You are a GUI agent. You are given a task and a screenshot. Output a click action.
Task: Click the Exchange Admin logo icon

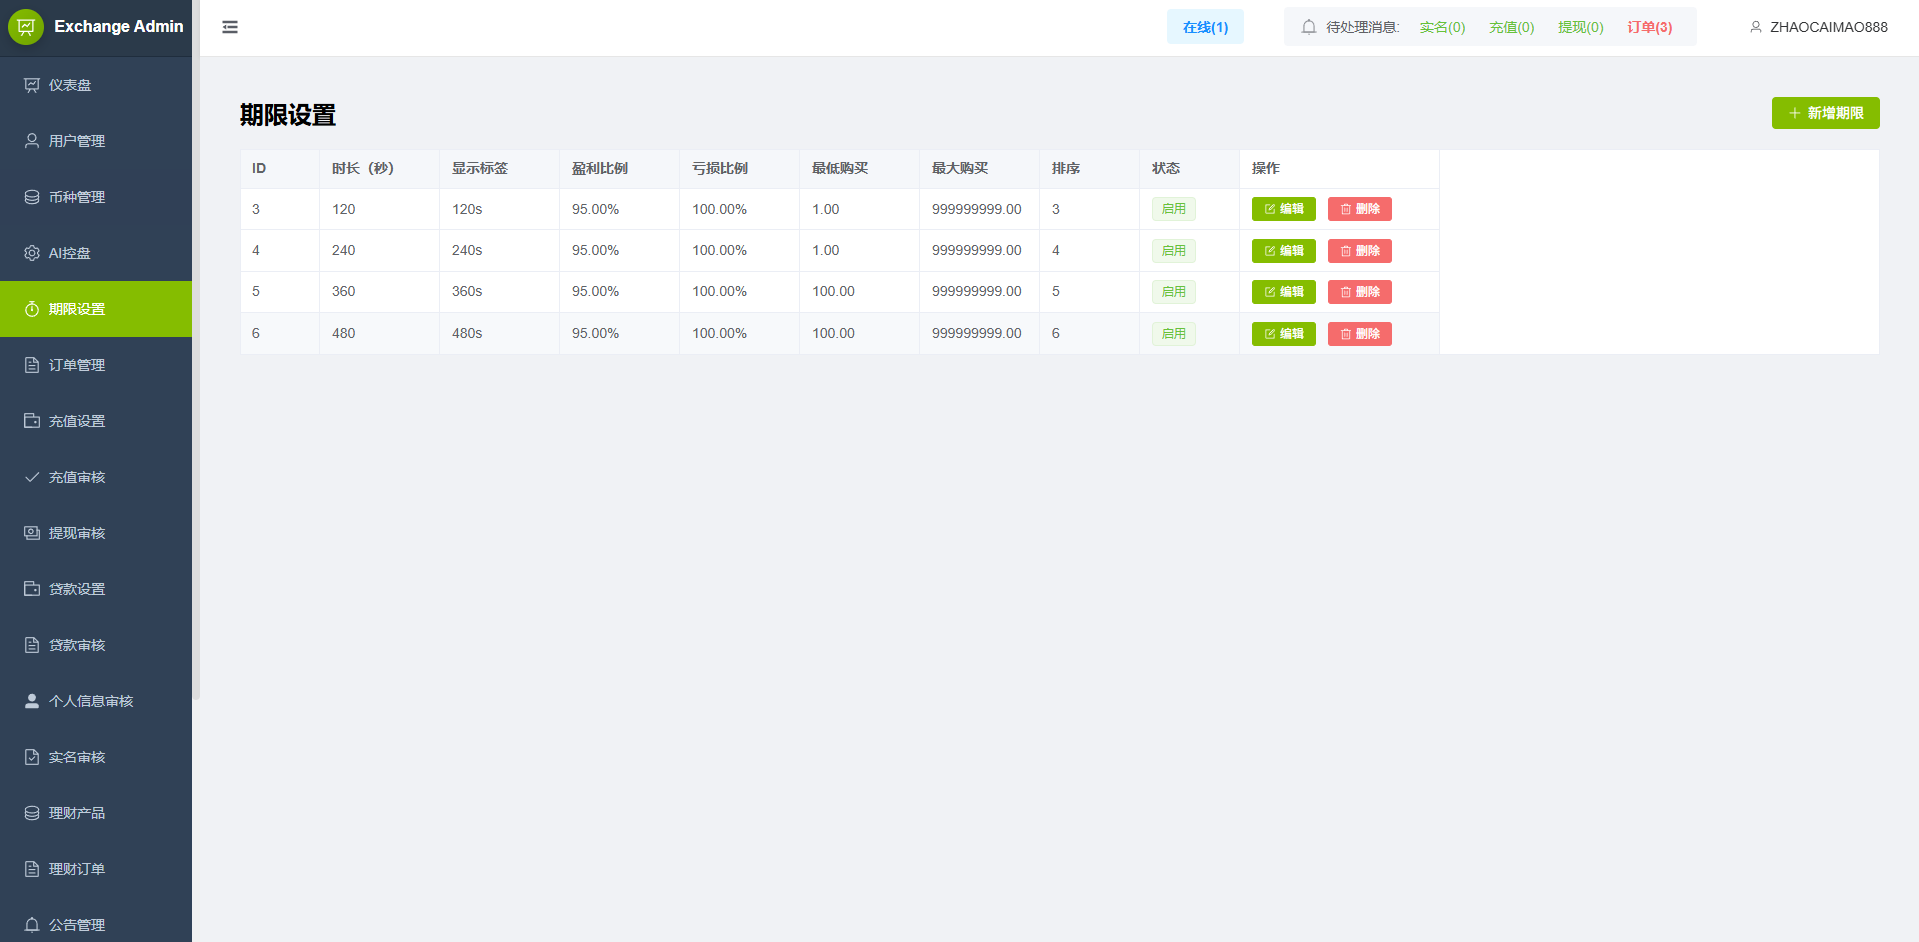pos(26,27)
